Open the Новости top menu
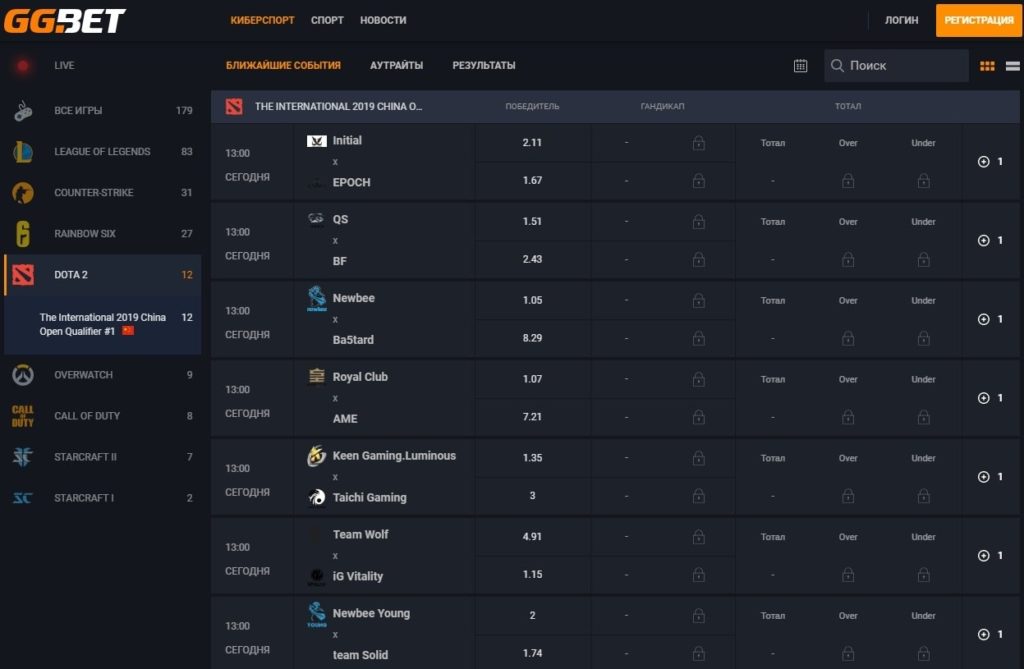Image resolution: width=1024 pixels, height=669 pixels. pyautogui.click(x=383, y=20)
